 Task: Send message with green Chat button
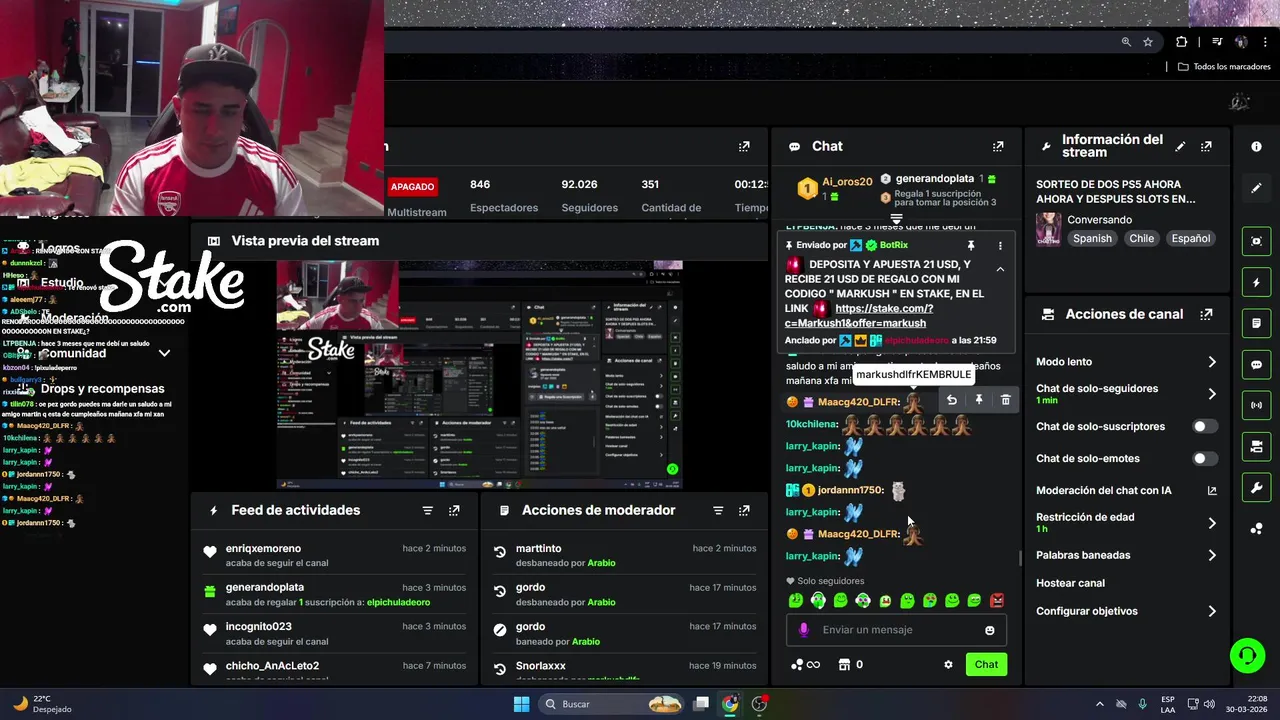point(986,664)
